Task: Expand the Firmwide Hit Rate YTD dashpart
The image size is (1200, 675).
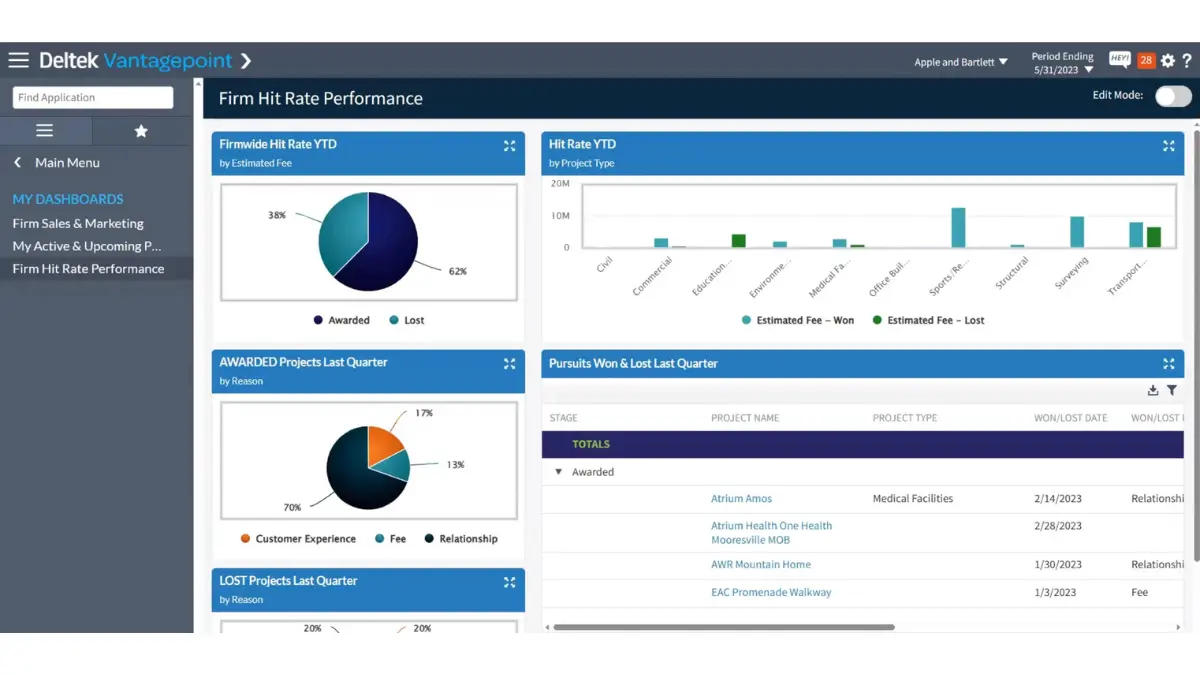Action: click(509, 146)
